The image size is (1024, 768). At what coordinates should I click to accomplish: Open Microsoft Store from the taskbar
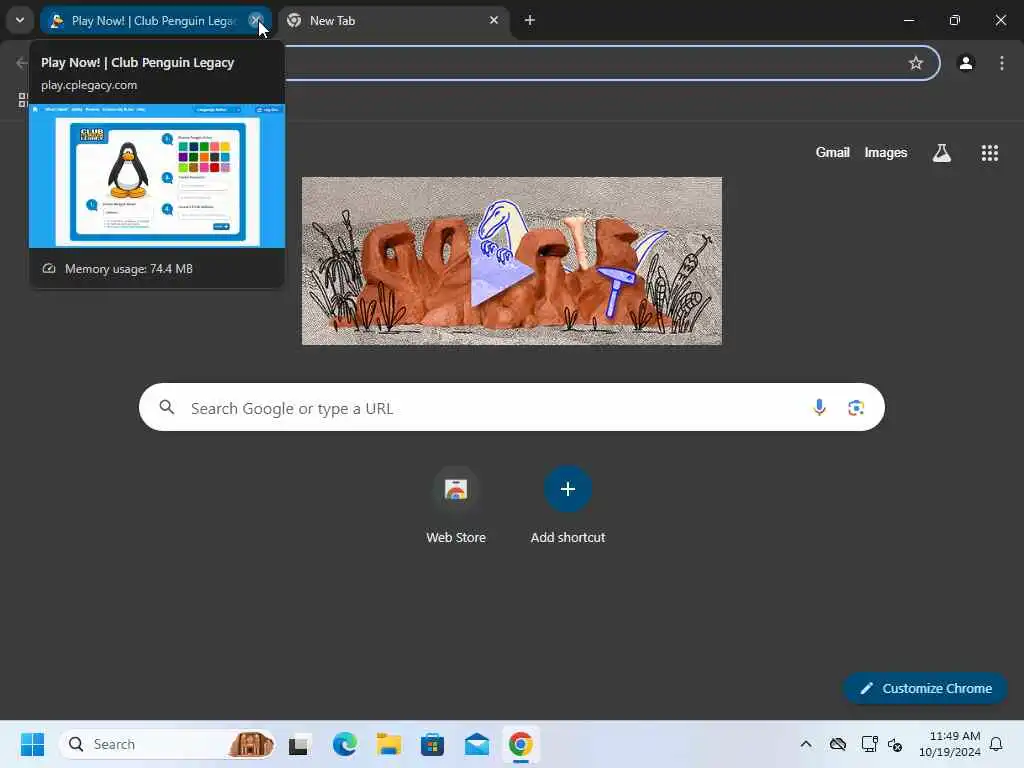pos(432,744)
